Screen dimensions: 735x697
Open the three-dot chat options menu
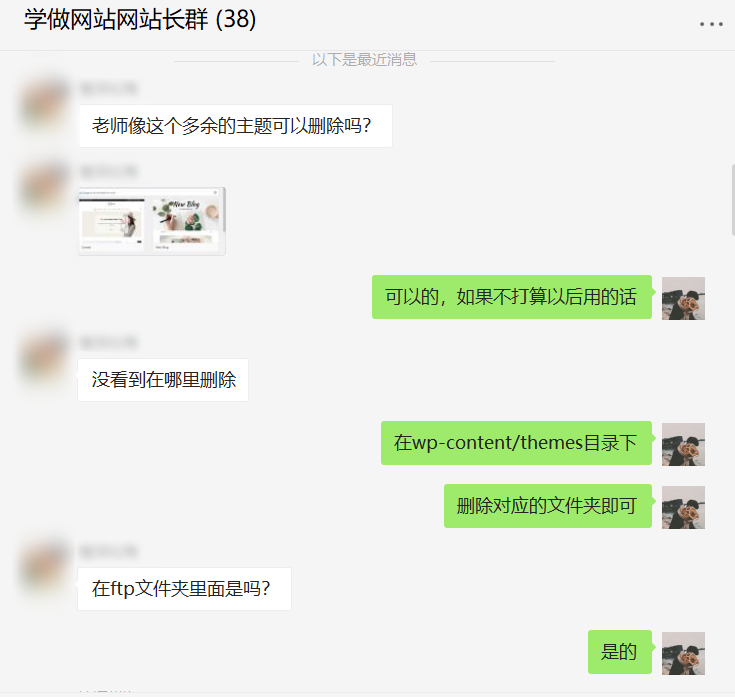(x=711, y=24)
